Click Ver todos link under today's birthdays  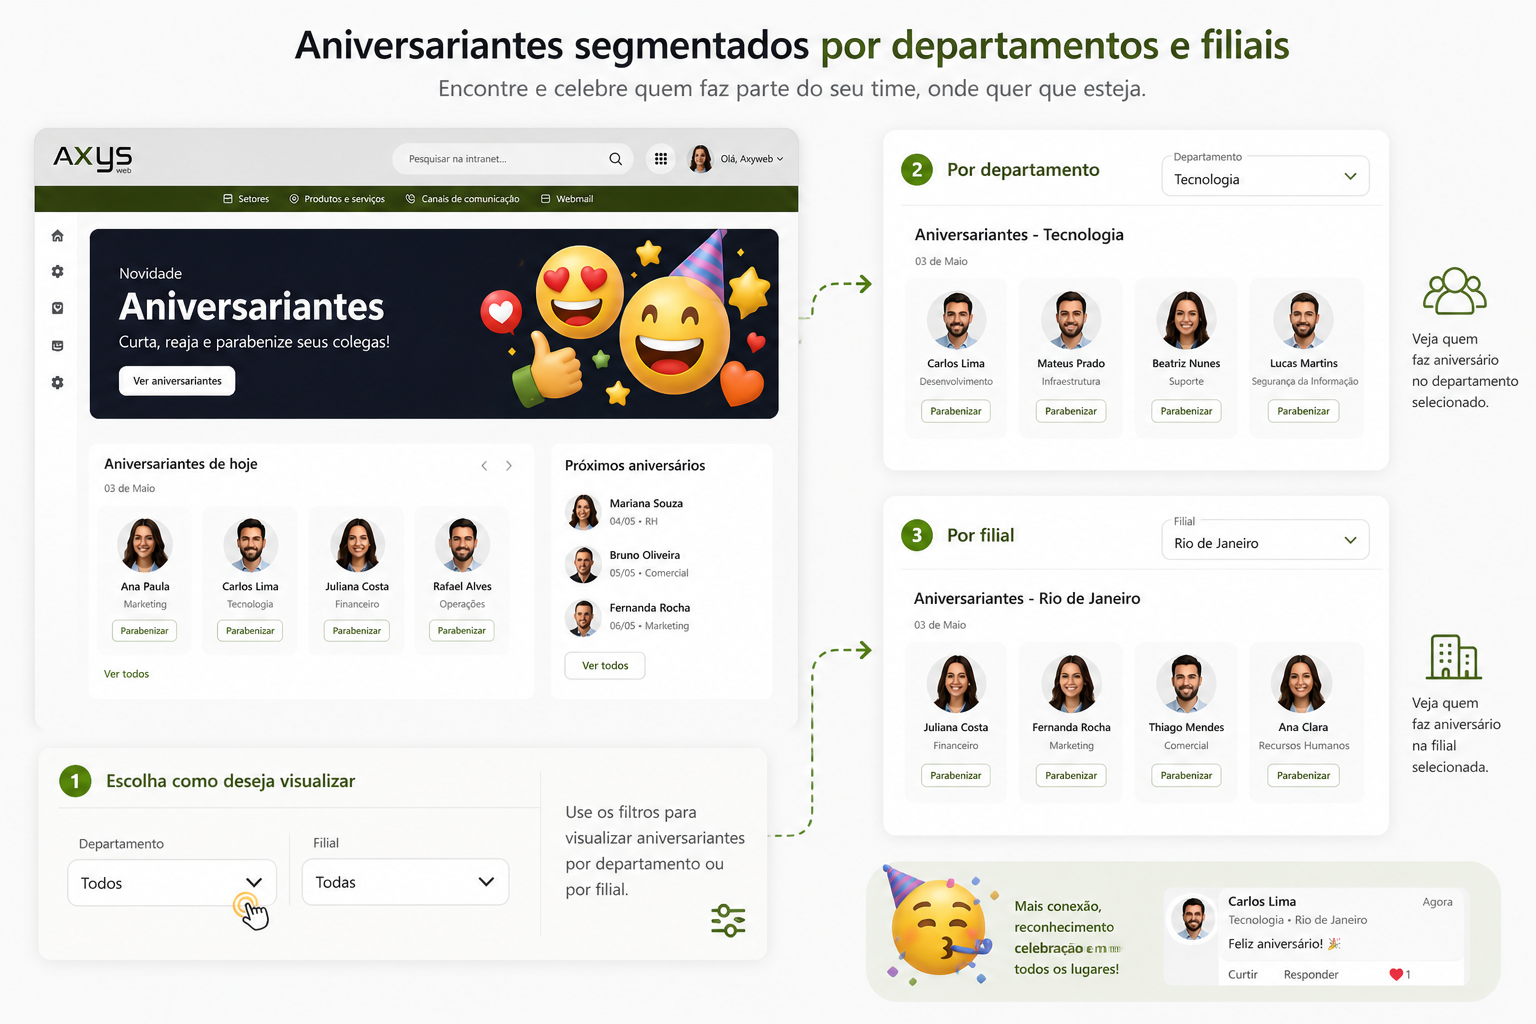(126, 674)
